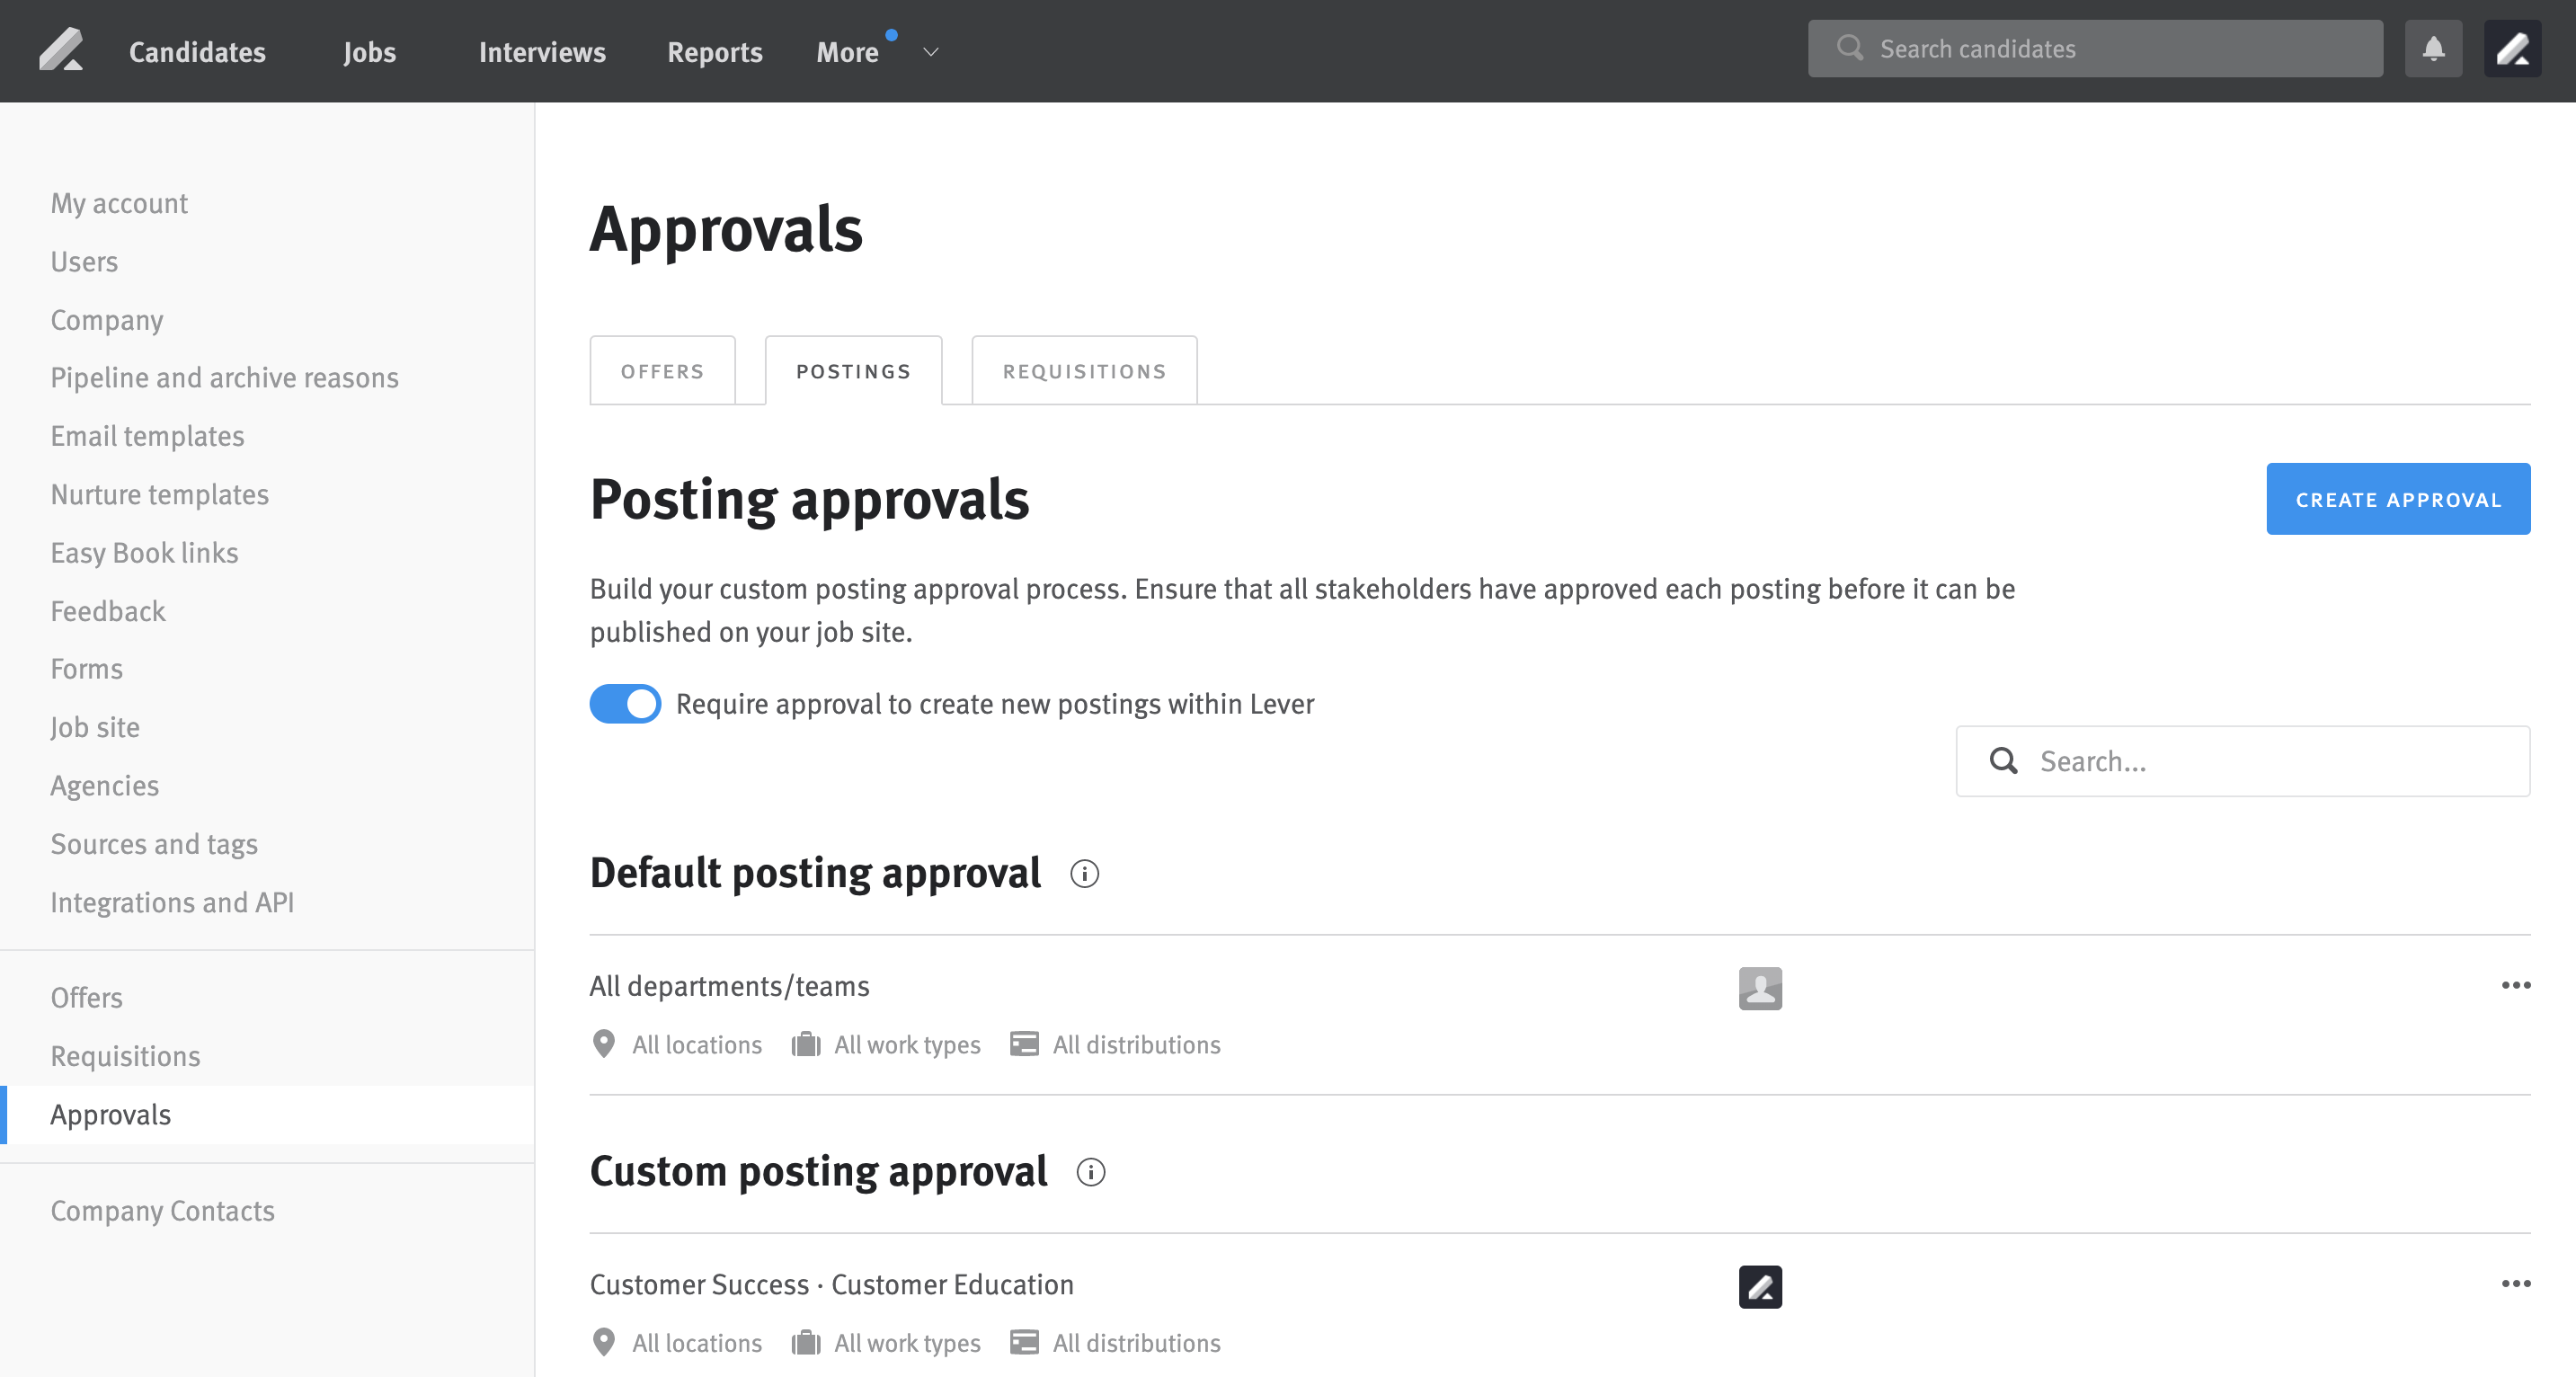Disable approval requirement for new postings
Screen dimensions: 2576x1377
pos(624,703)
